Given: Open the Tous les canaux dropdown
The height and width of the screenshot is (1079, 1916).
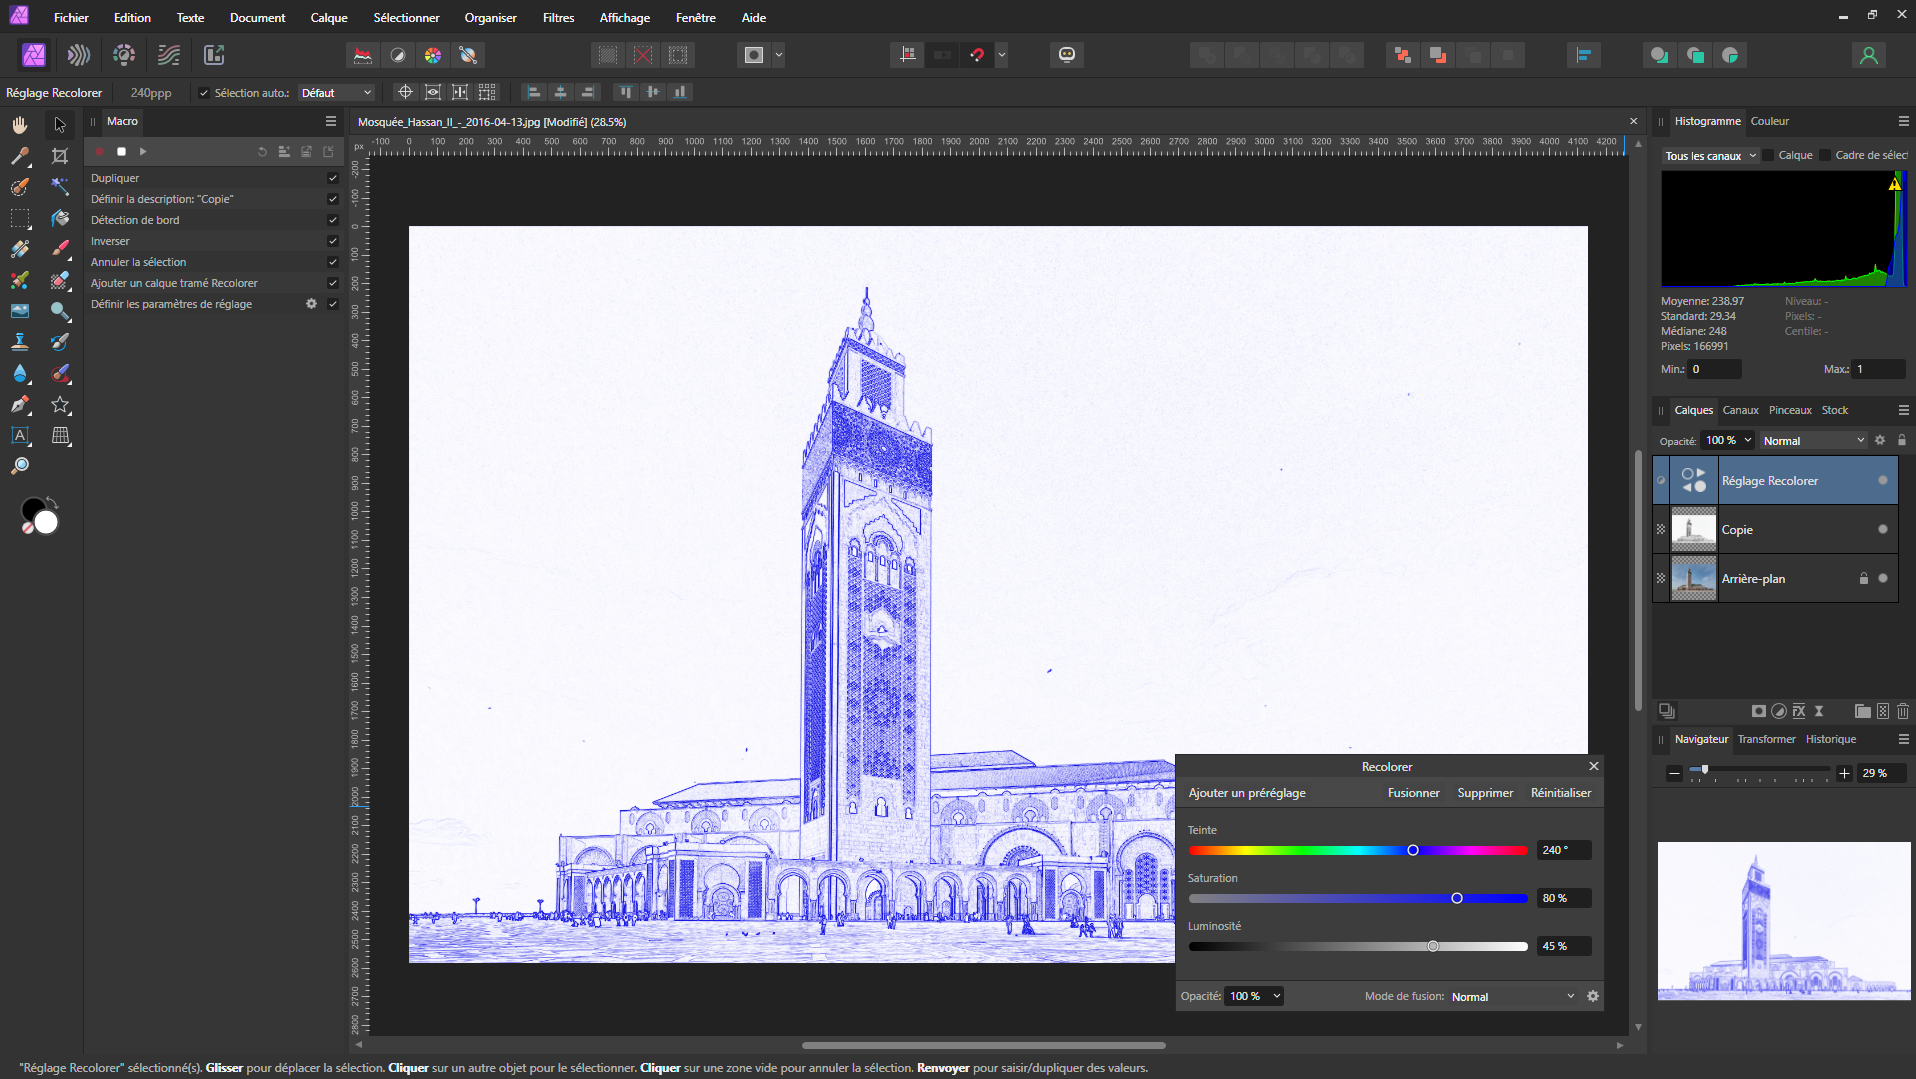Looking at the screenshot, I should tap(1710, 156).
